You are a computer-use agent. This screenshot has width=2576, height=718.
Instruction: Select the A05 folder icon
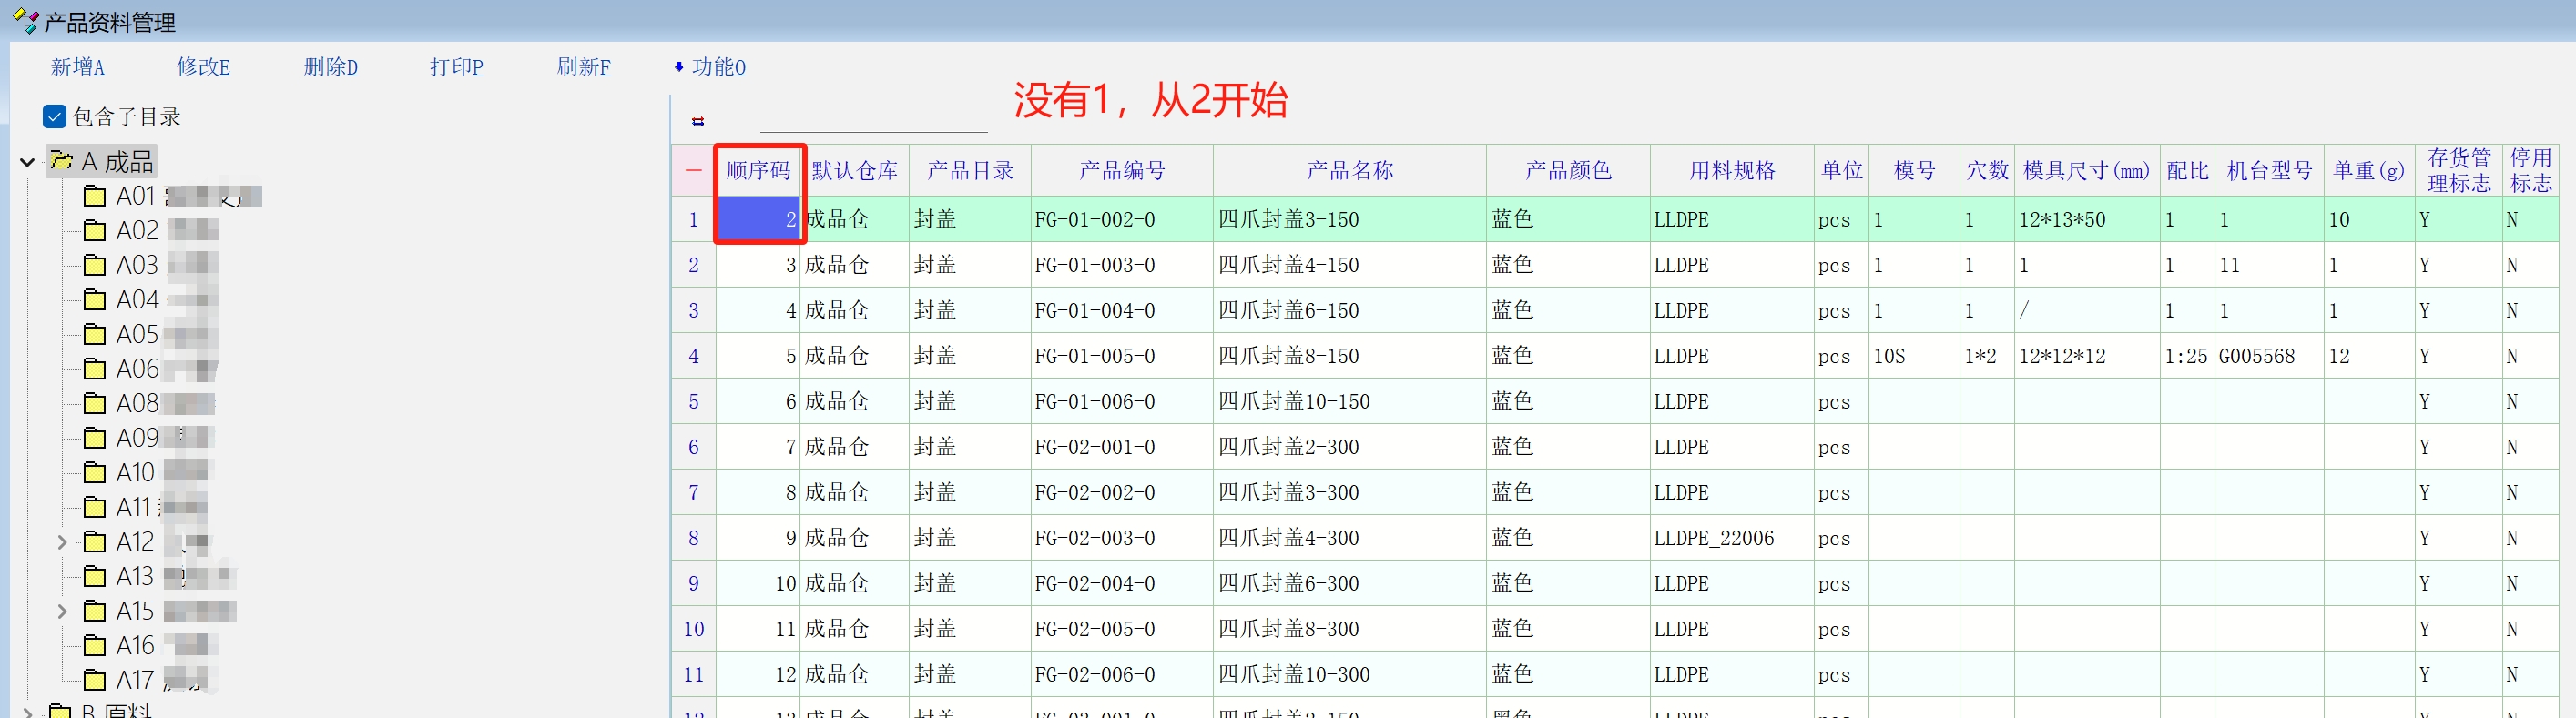tap(95, 334)
